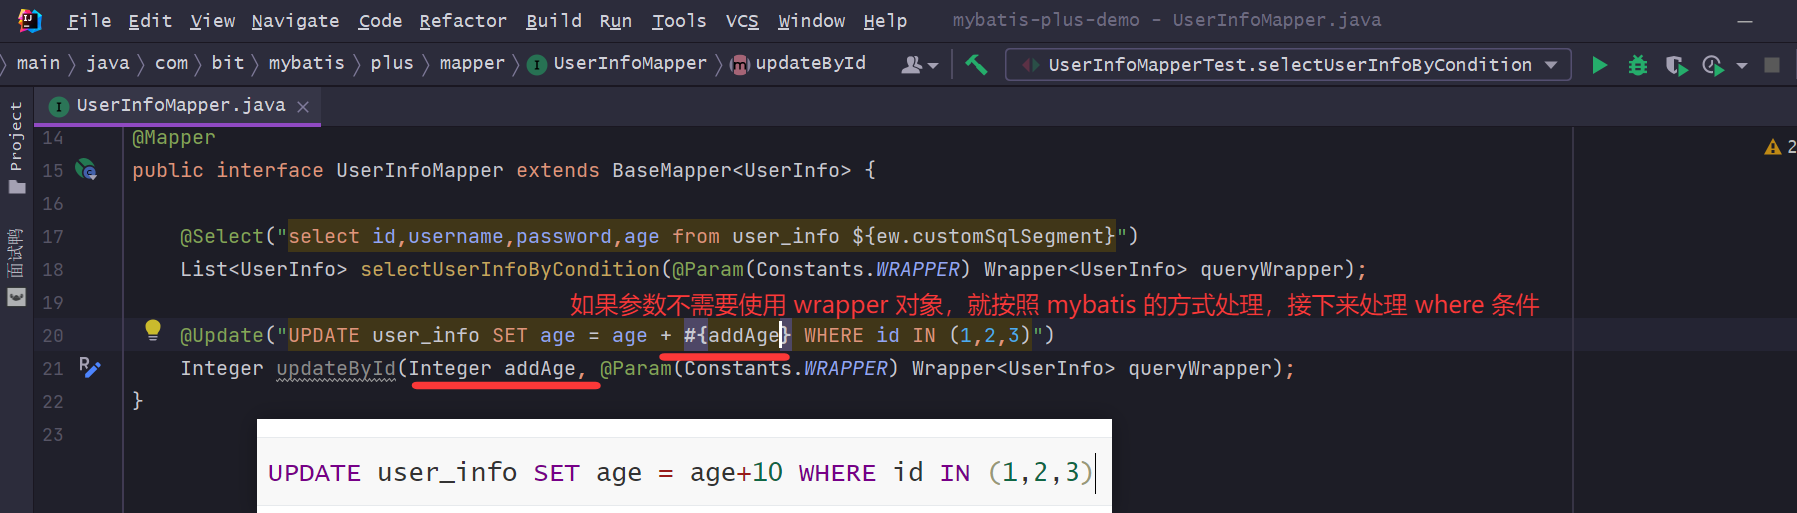Click the IntelliJ IDEA logo icon
Screen dimensions: 1797x513
tap(30, 20)
